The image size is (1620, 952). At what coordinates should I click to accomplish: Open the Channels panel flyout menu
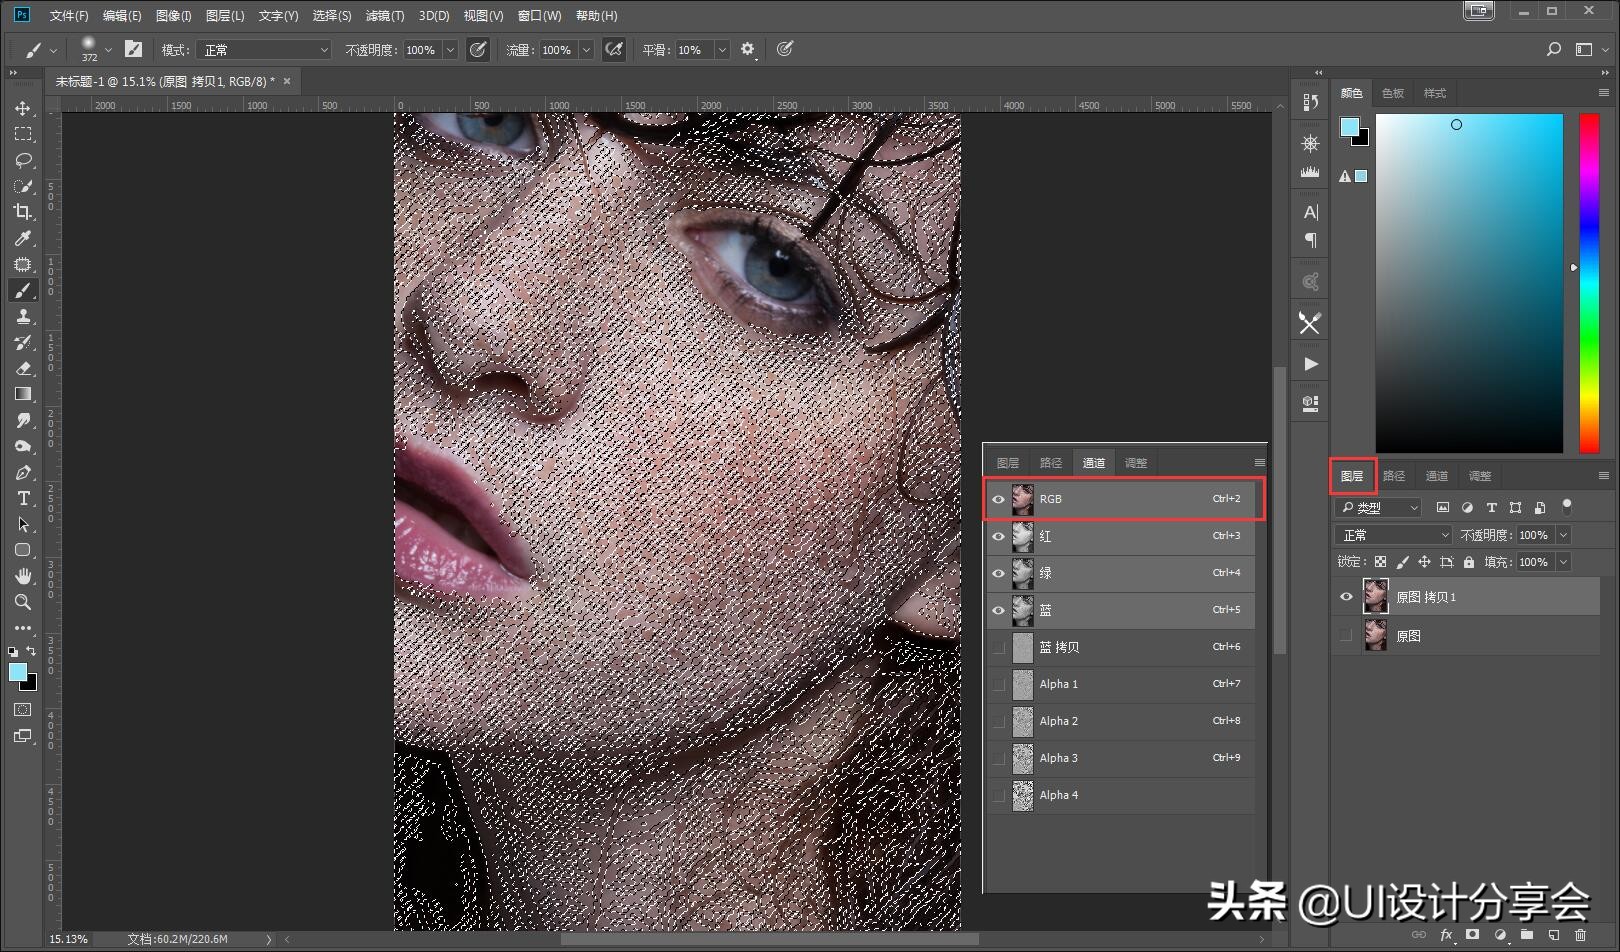[1259, 461]
